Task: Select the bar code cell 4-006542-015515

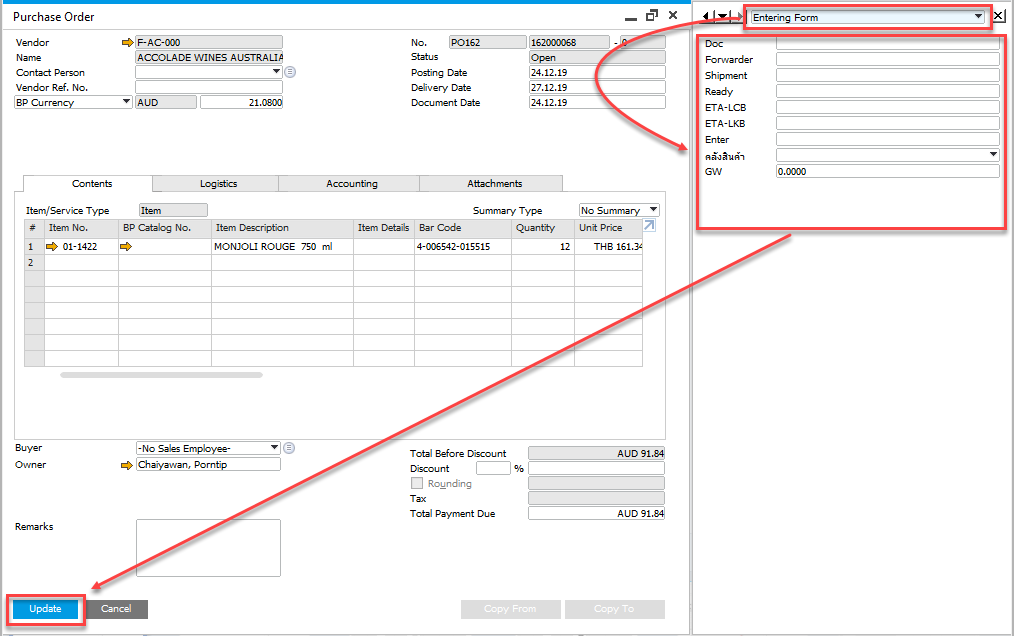Action: click(x=463, y=247)
